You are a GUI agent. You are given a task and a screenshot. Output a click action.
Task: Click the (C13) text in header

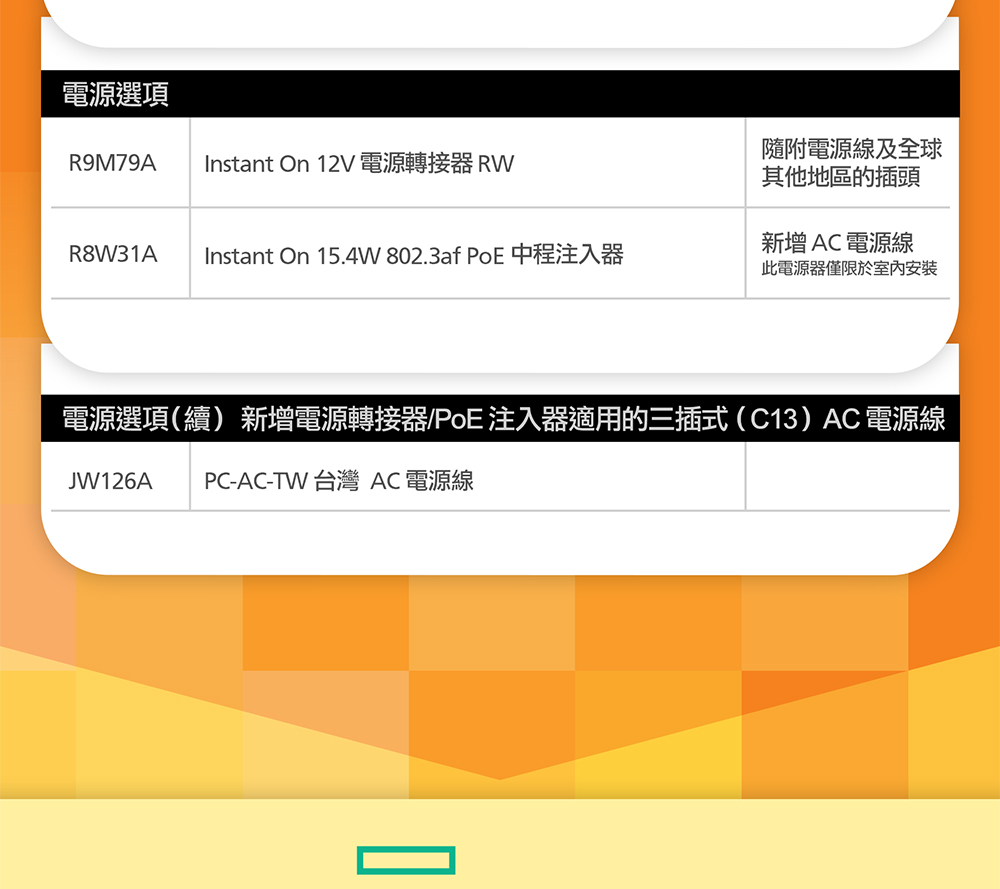point(771,419)
